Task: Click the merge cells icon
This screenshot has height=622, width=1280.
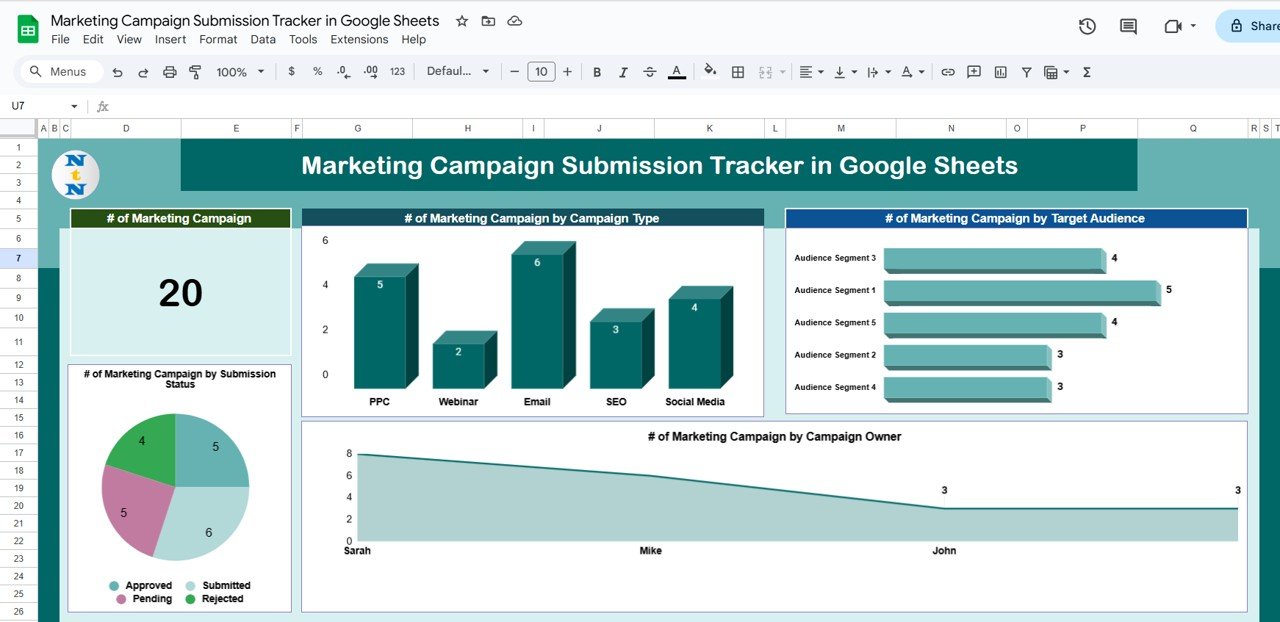Action: (x=765, y=72)
